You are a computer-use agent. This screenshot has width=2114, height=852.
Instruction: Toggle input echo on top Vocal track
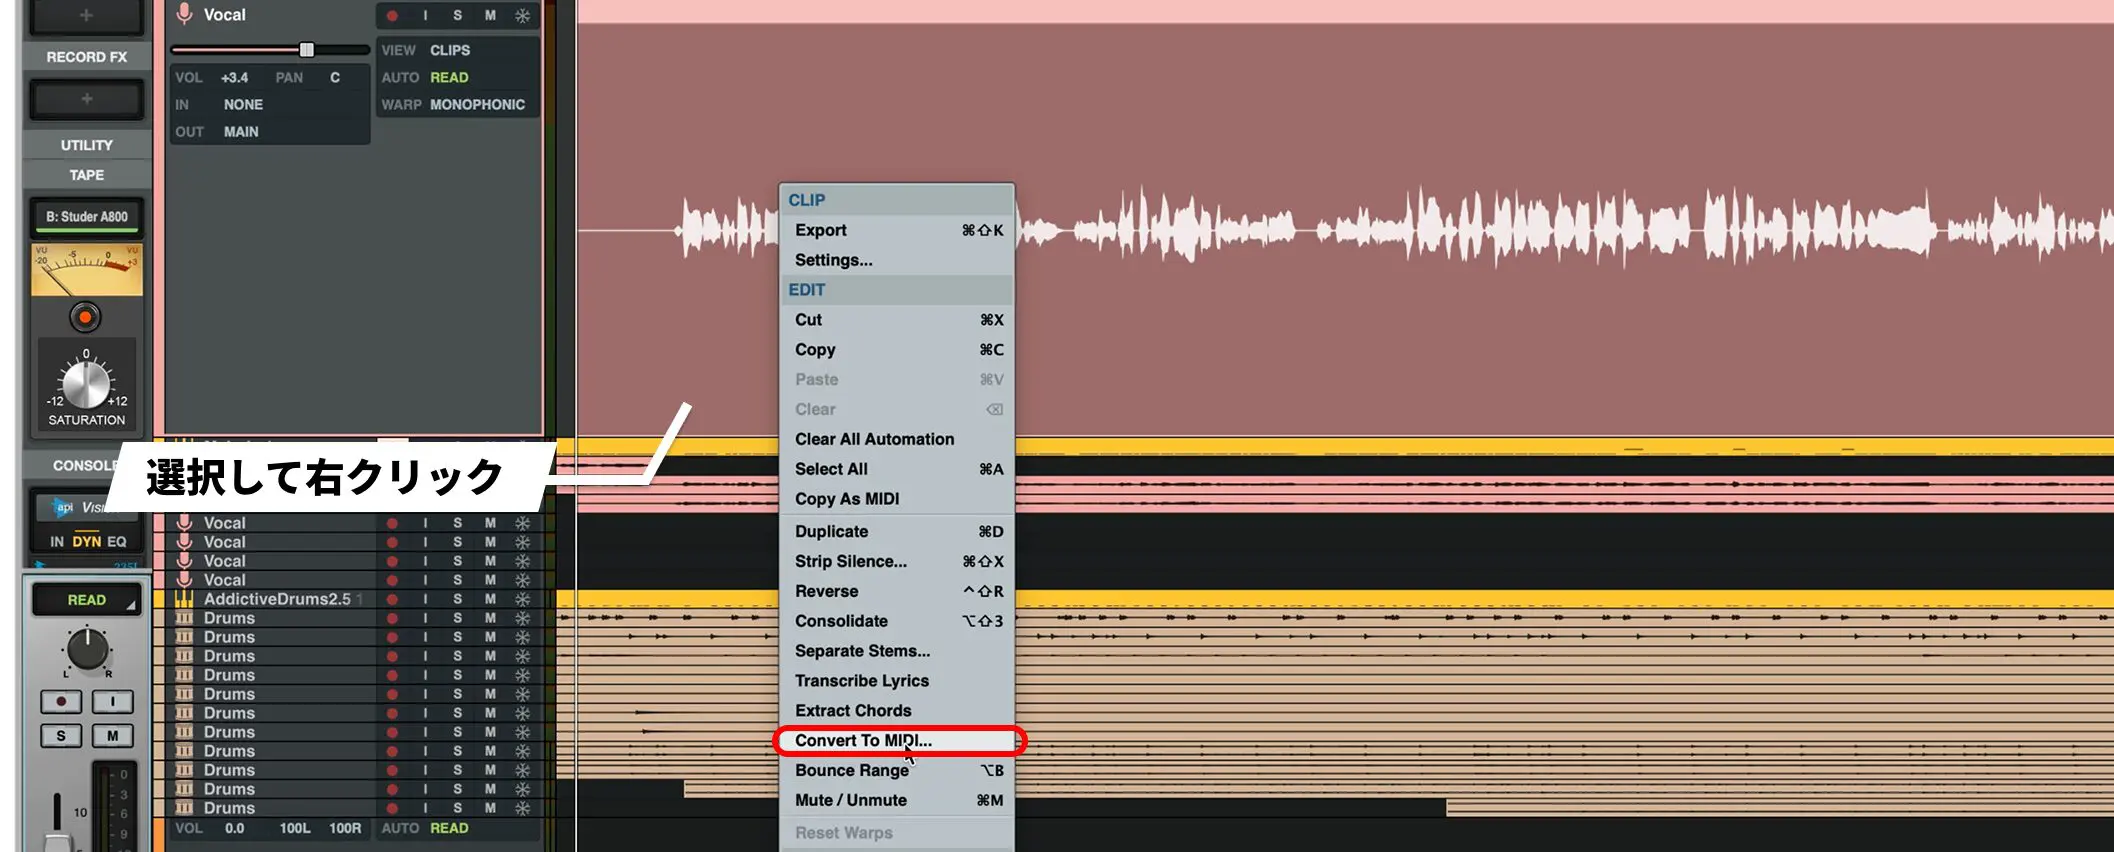(x=425, y=16)
